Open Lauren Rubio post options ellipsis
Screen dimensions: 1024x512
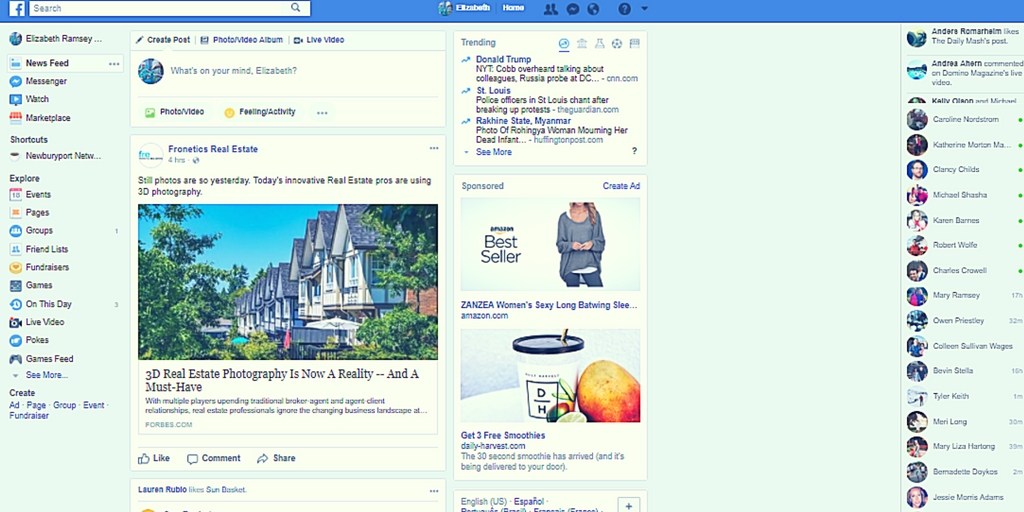[x=434, y=490]
